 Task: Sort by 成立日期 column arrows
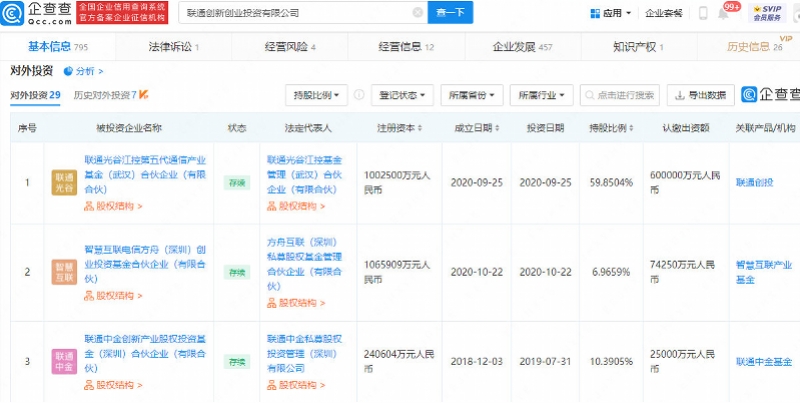click(x=497, y=129)
